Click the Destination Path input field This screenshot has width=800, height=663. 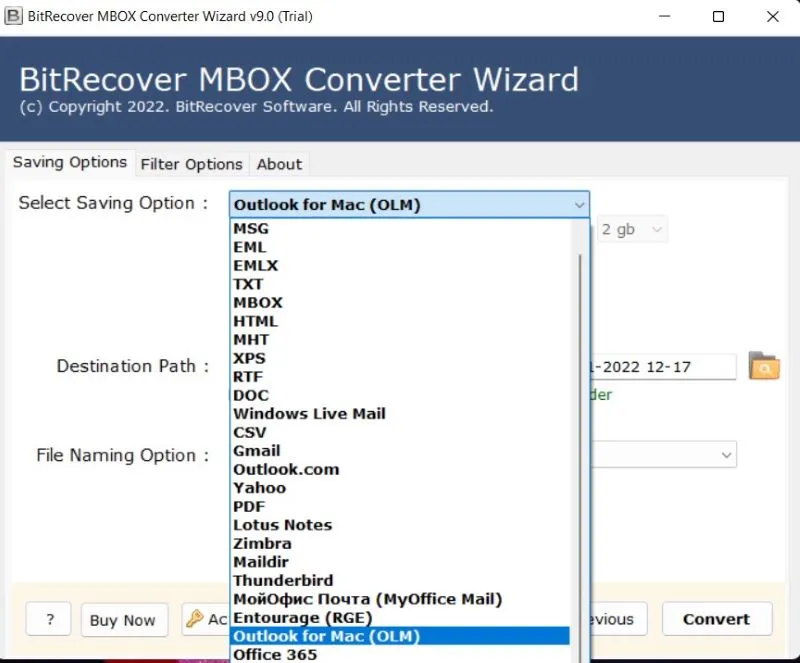(663, 366)
